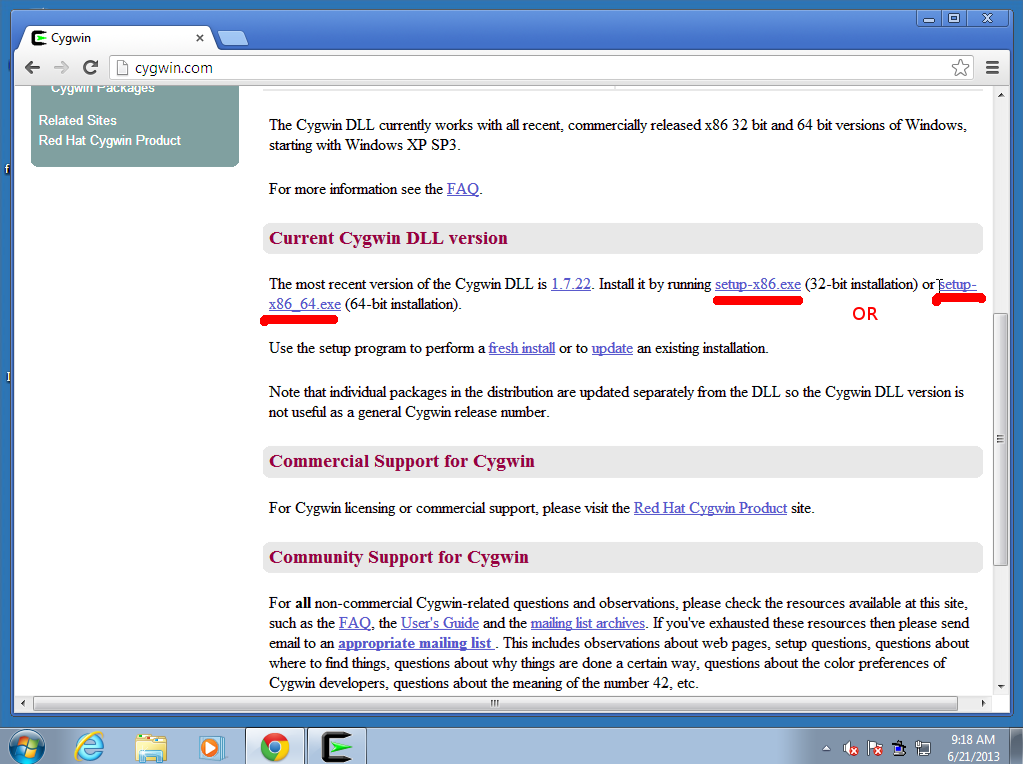Launch Windows Media Player from taskbar
The height and width of the screenshot is (764, 1023).
[x=211, y=747]
